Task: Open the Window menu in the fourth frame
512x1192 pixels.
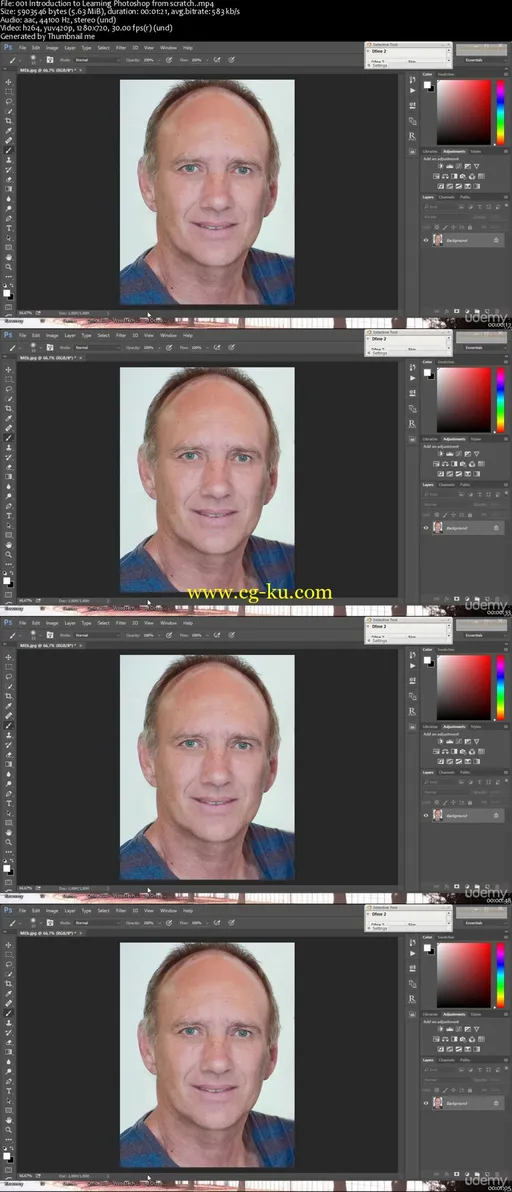Action: click(x=169, y=910)
